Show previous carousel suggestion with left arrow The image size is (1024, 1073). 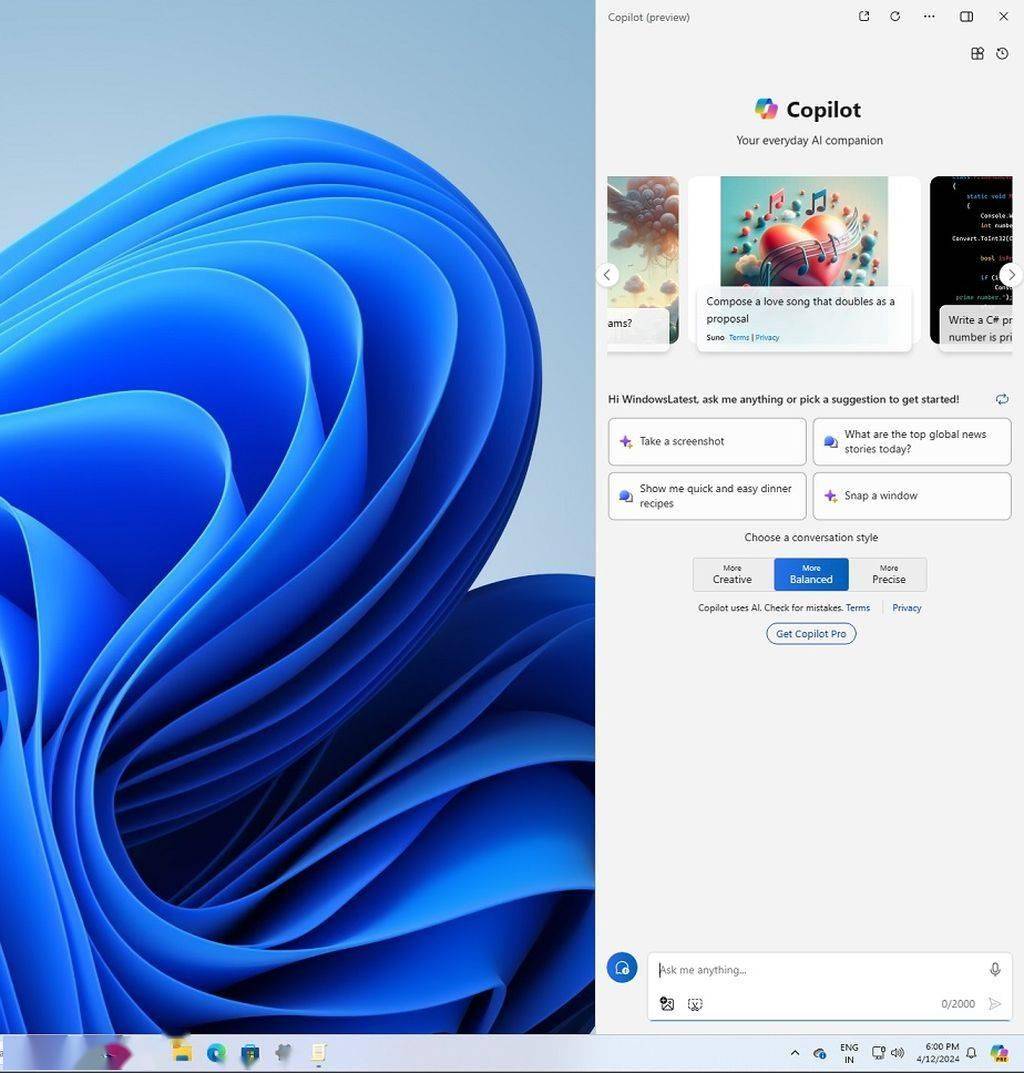click(x=607, y=274)
